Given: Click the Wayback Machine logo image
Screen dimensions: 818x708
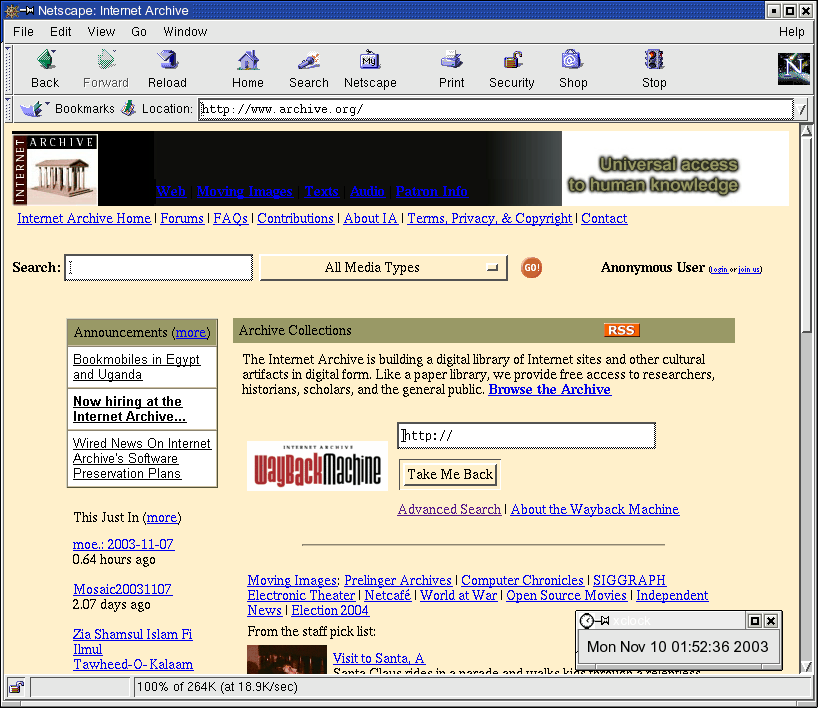Looking at the screenshot, I should point(317,466).
